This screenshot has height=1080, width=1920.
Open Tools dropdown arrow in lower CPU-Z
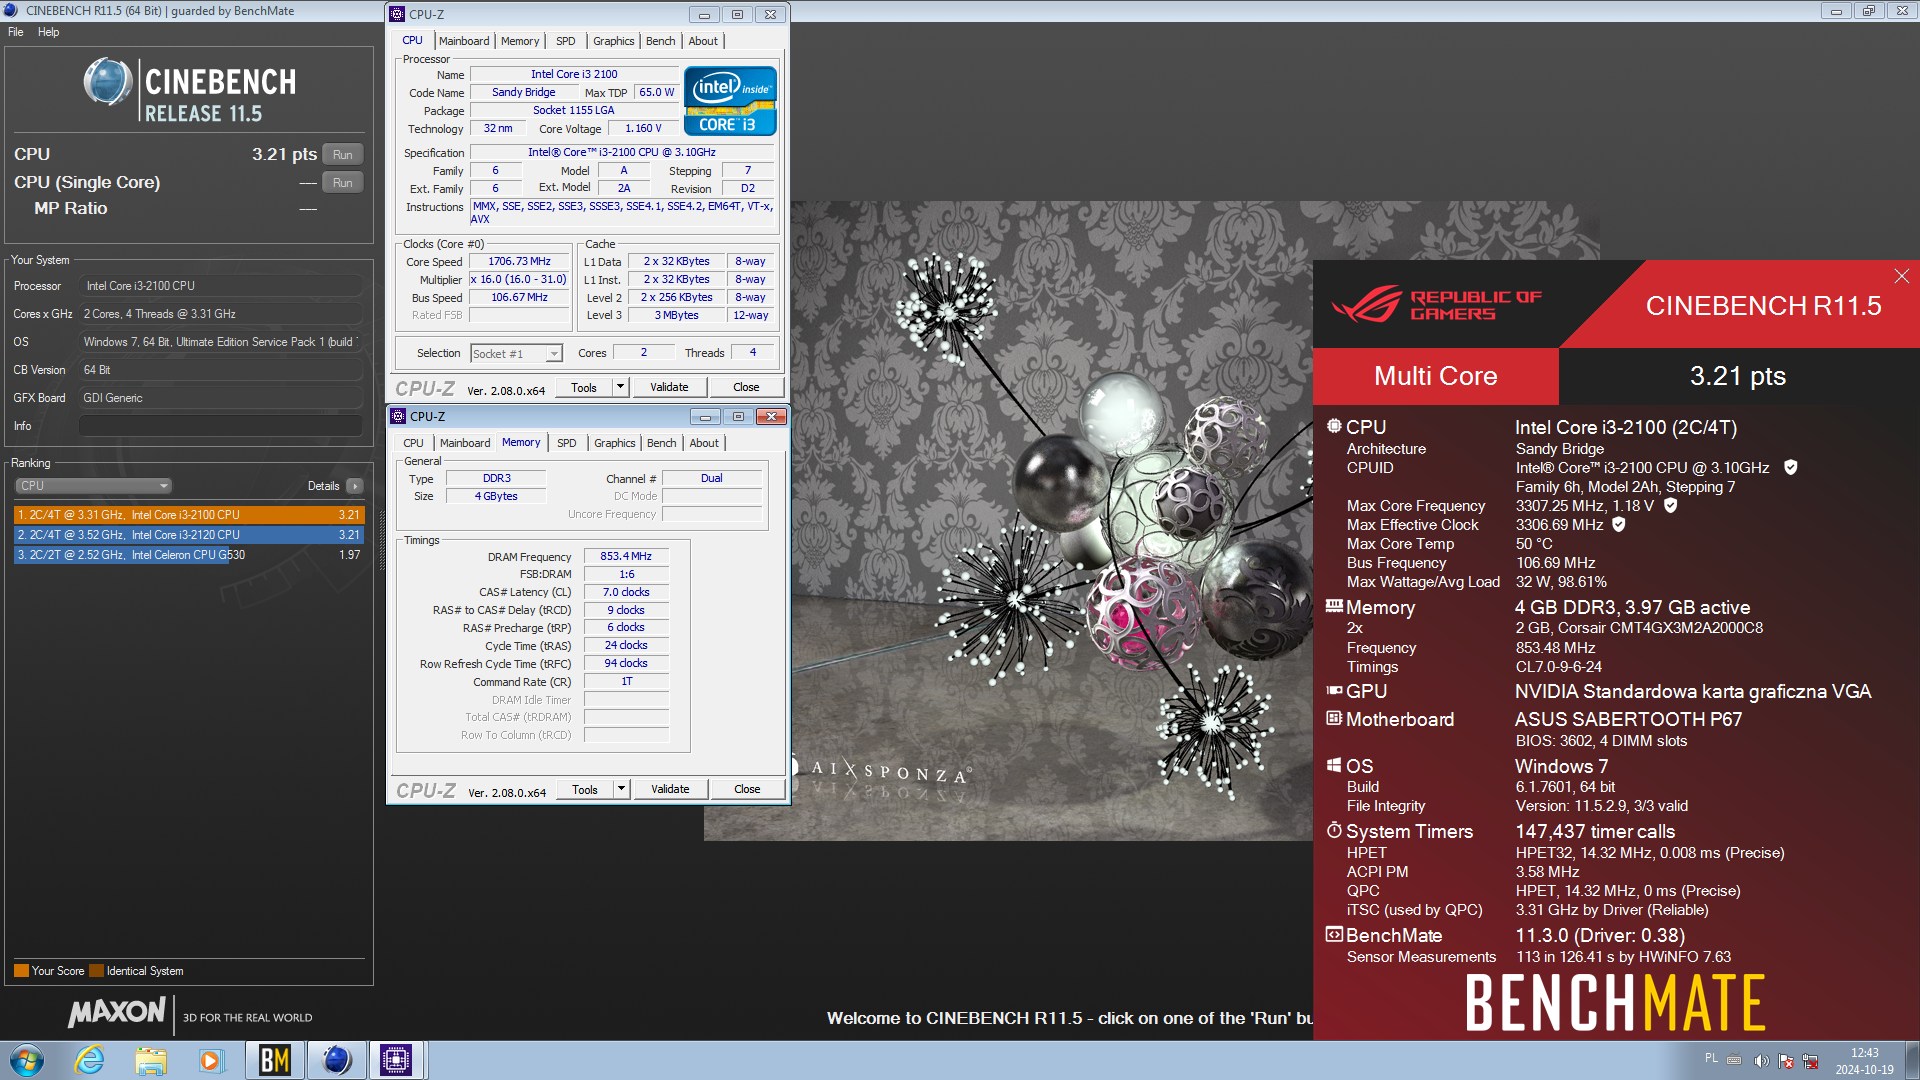pos(621,789)
